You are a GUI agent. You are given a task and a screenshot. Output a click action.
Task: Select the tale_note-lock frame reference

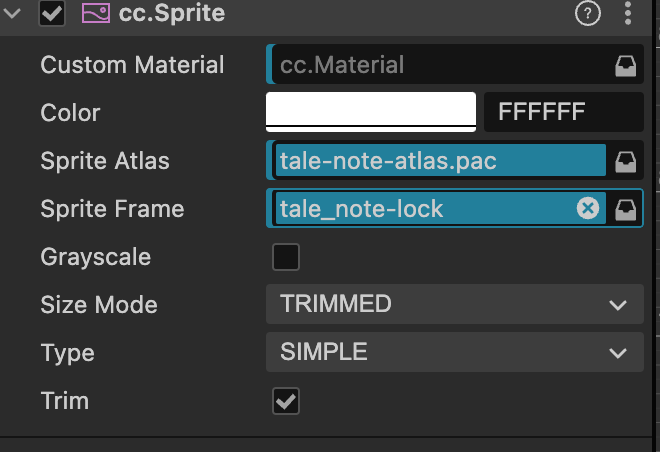(420, 209)
